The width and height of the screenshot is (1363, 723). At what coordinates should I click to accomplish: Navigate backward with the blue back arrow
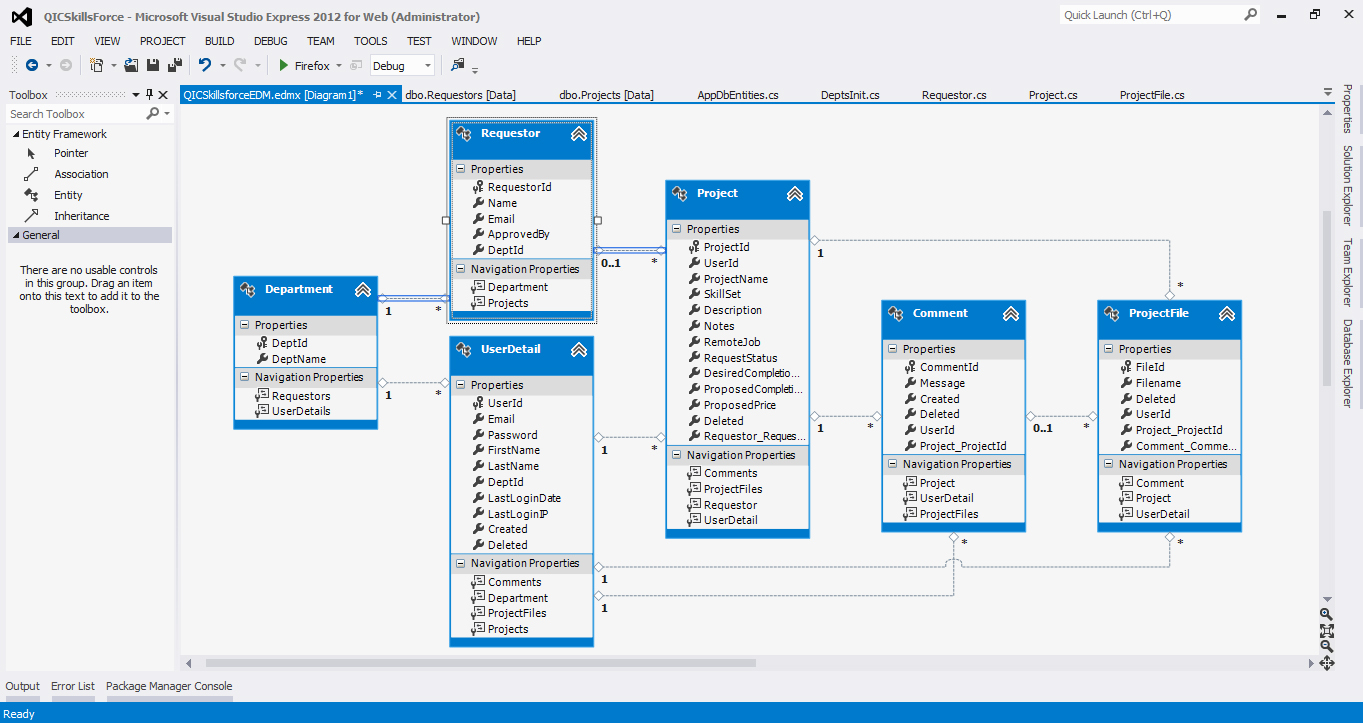(x=32, y=65)
